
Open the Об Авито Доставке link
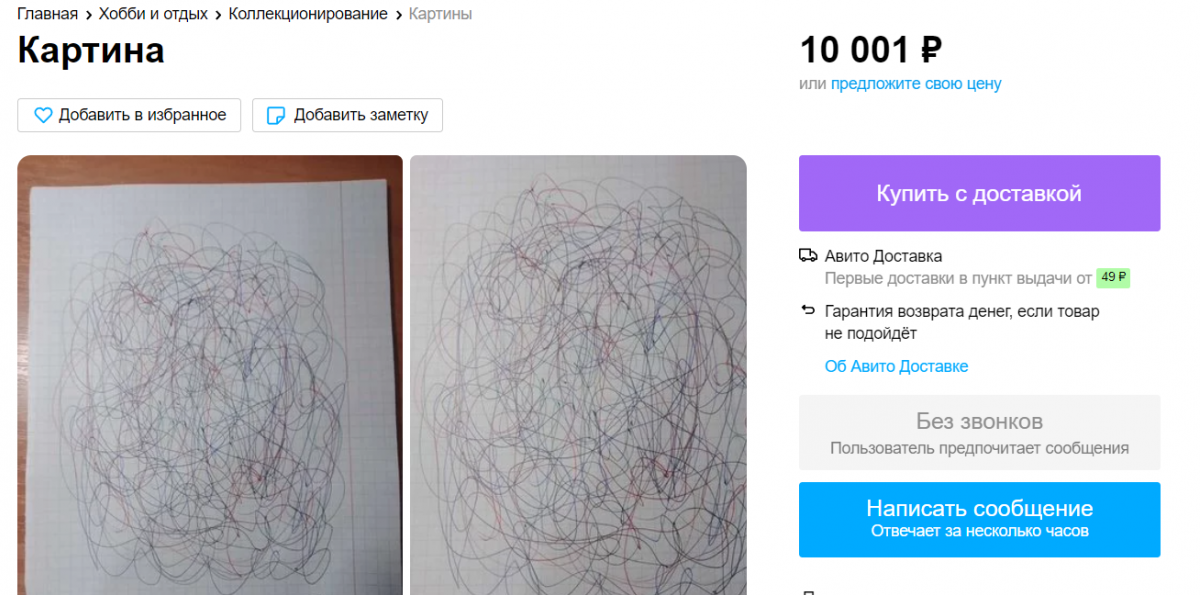click(x=896, y=366)
